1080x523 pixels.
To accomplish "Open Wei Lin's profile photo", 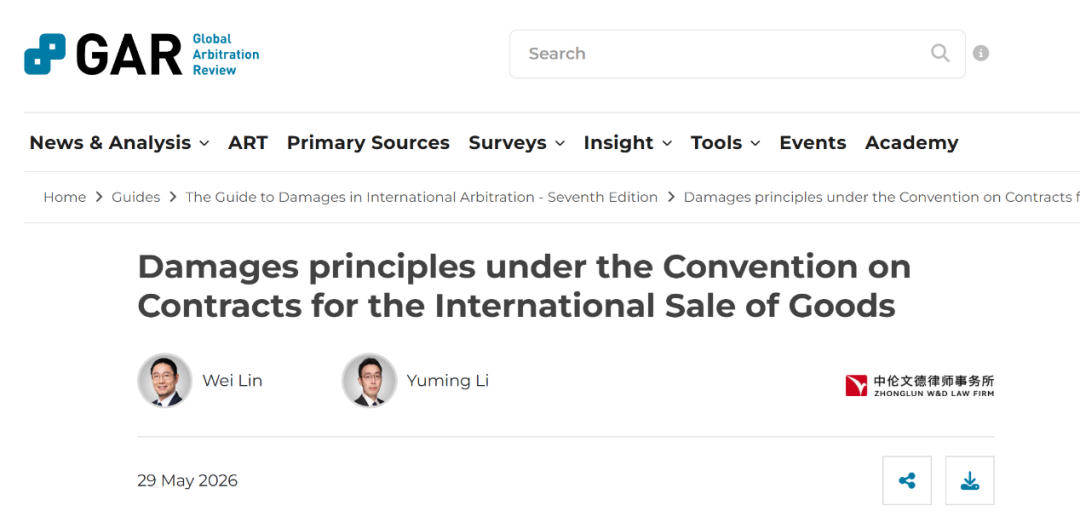I will tap(165, 380).
